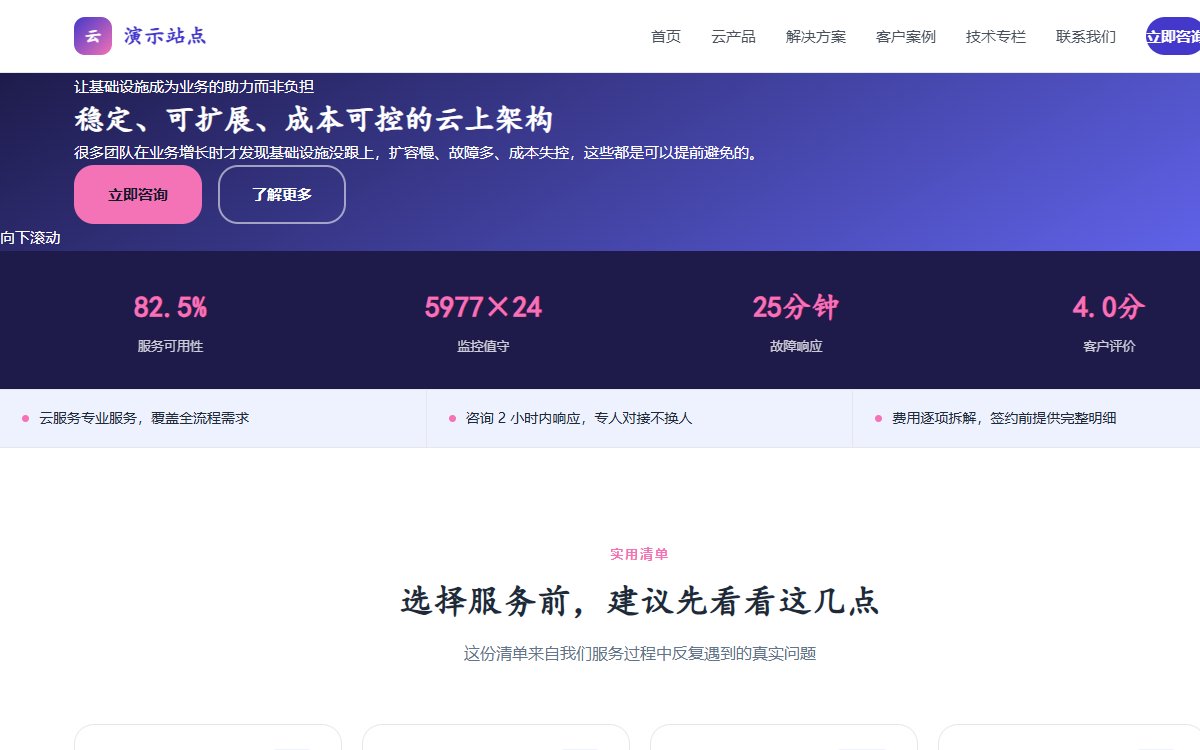The image size is (1200, 750).
Task: Select 解决方案 in the top navigation
Action: 816,37
